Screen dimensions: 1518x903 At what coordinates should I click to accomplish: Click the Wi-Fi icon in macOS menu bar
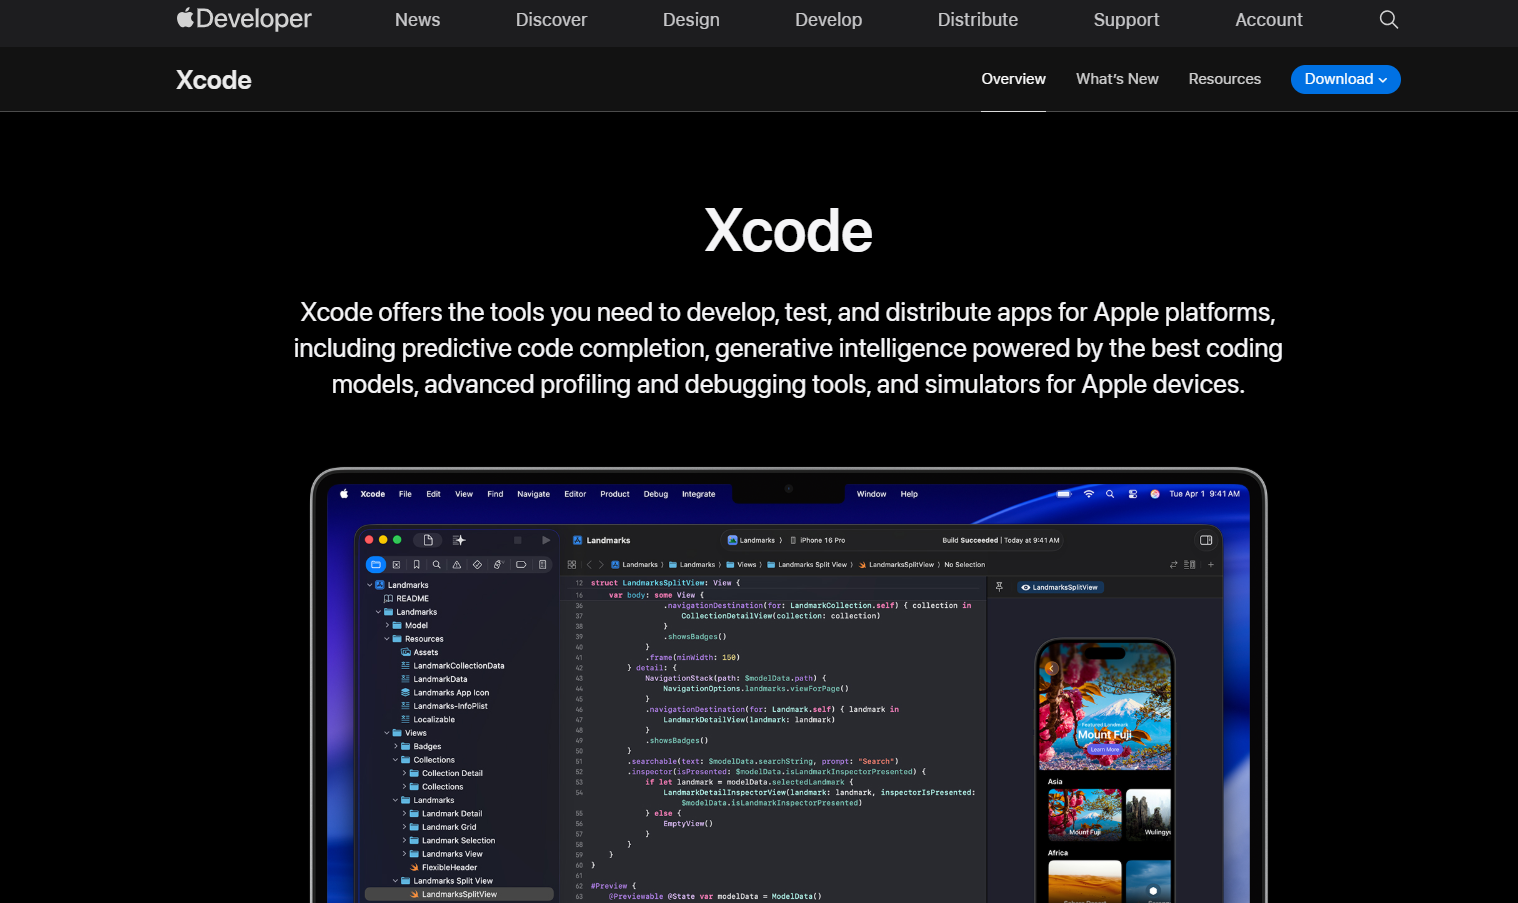(1089, 494)
